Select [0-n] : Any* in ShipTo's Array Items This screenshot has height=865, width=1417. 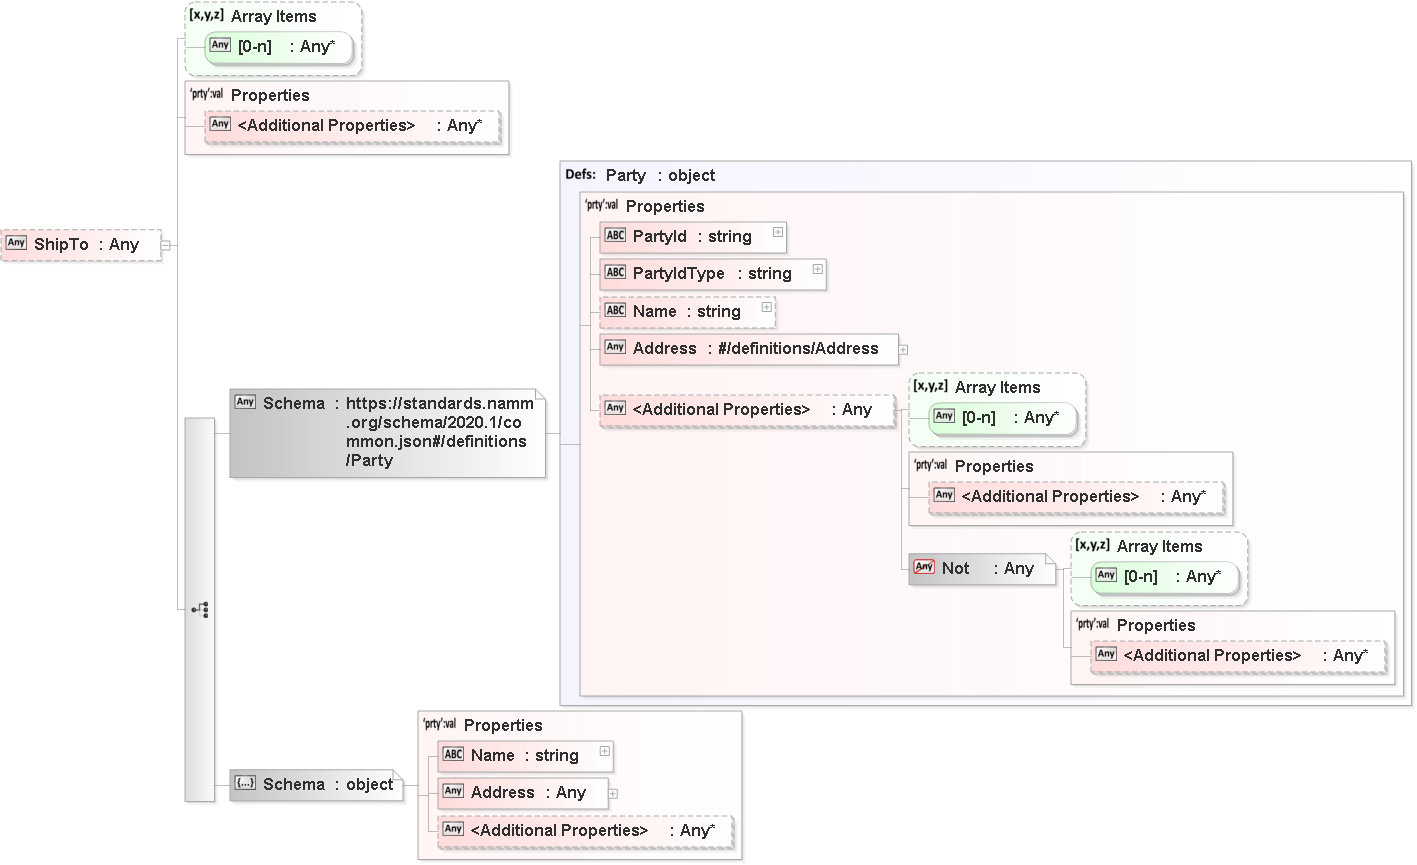279,47
